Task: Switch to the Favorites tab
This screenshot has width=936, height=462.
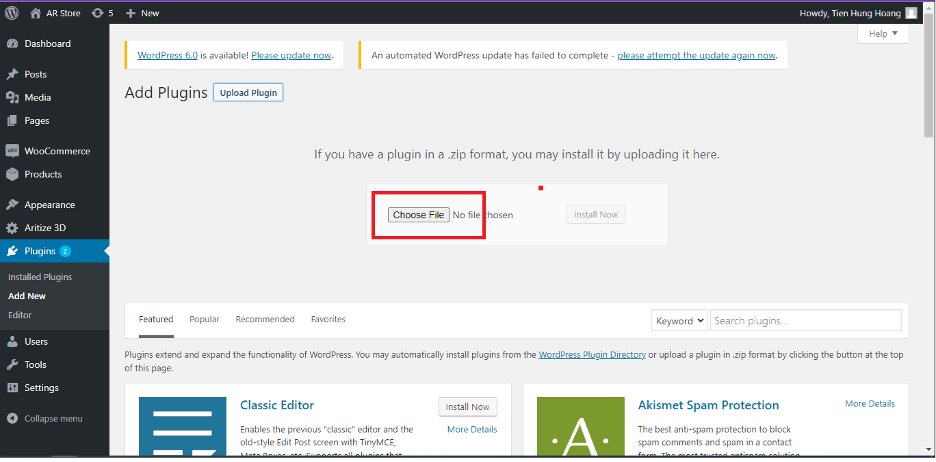Action: click(x=328, y=319)
